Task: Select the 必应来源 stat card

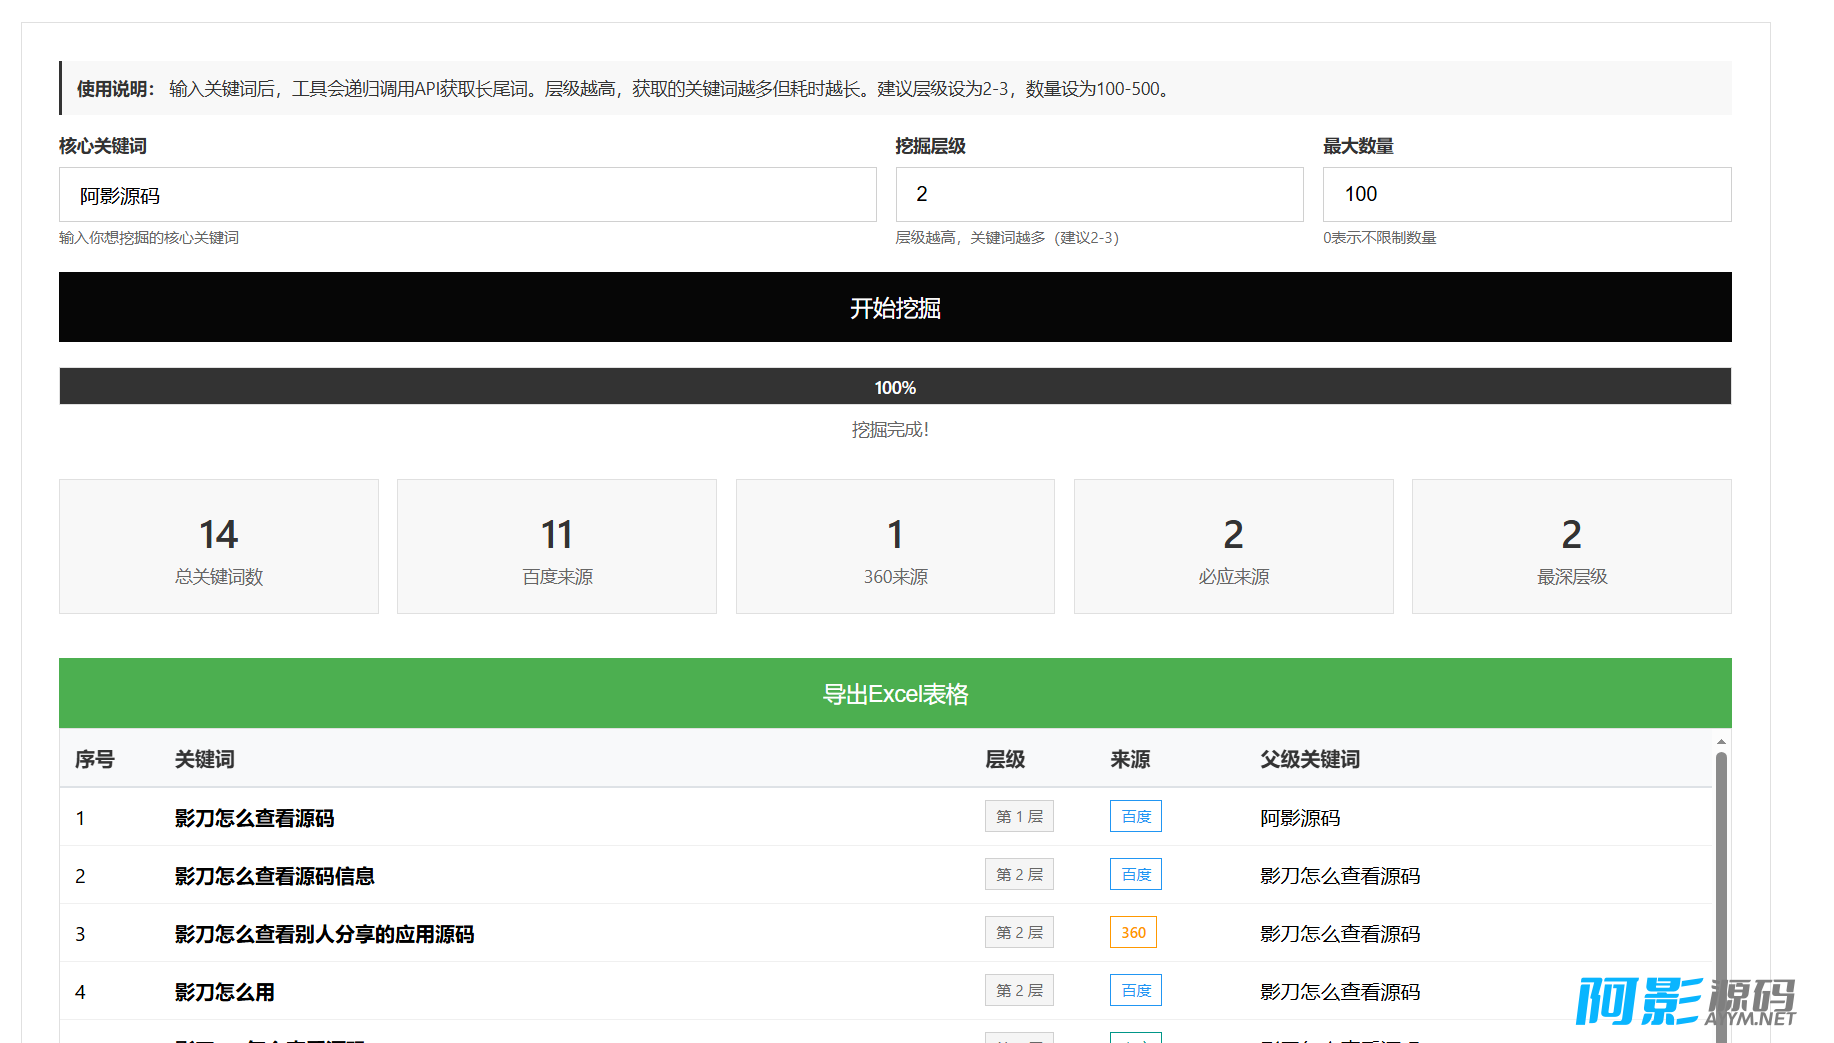Action: (x=1233, y=547)
